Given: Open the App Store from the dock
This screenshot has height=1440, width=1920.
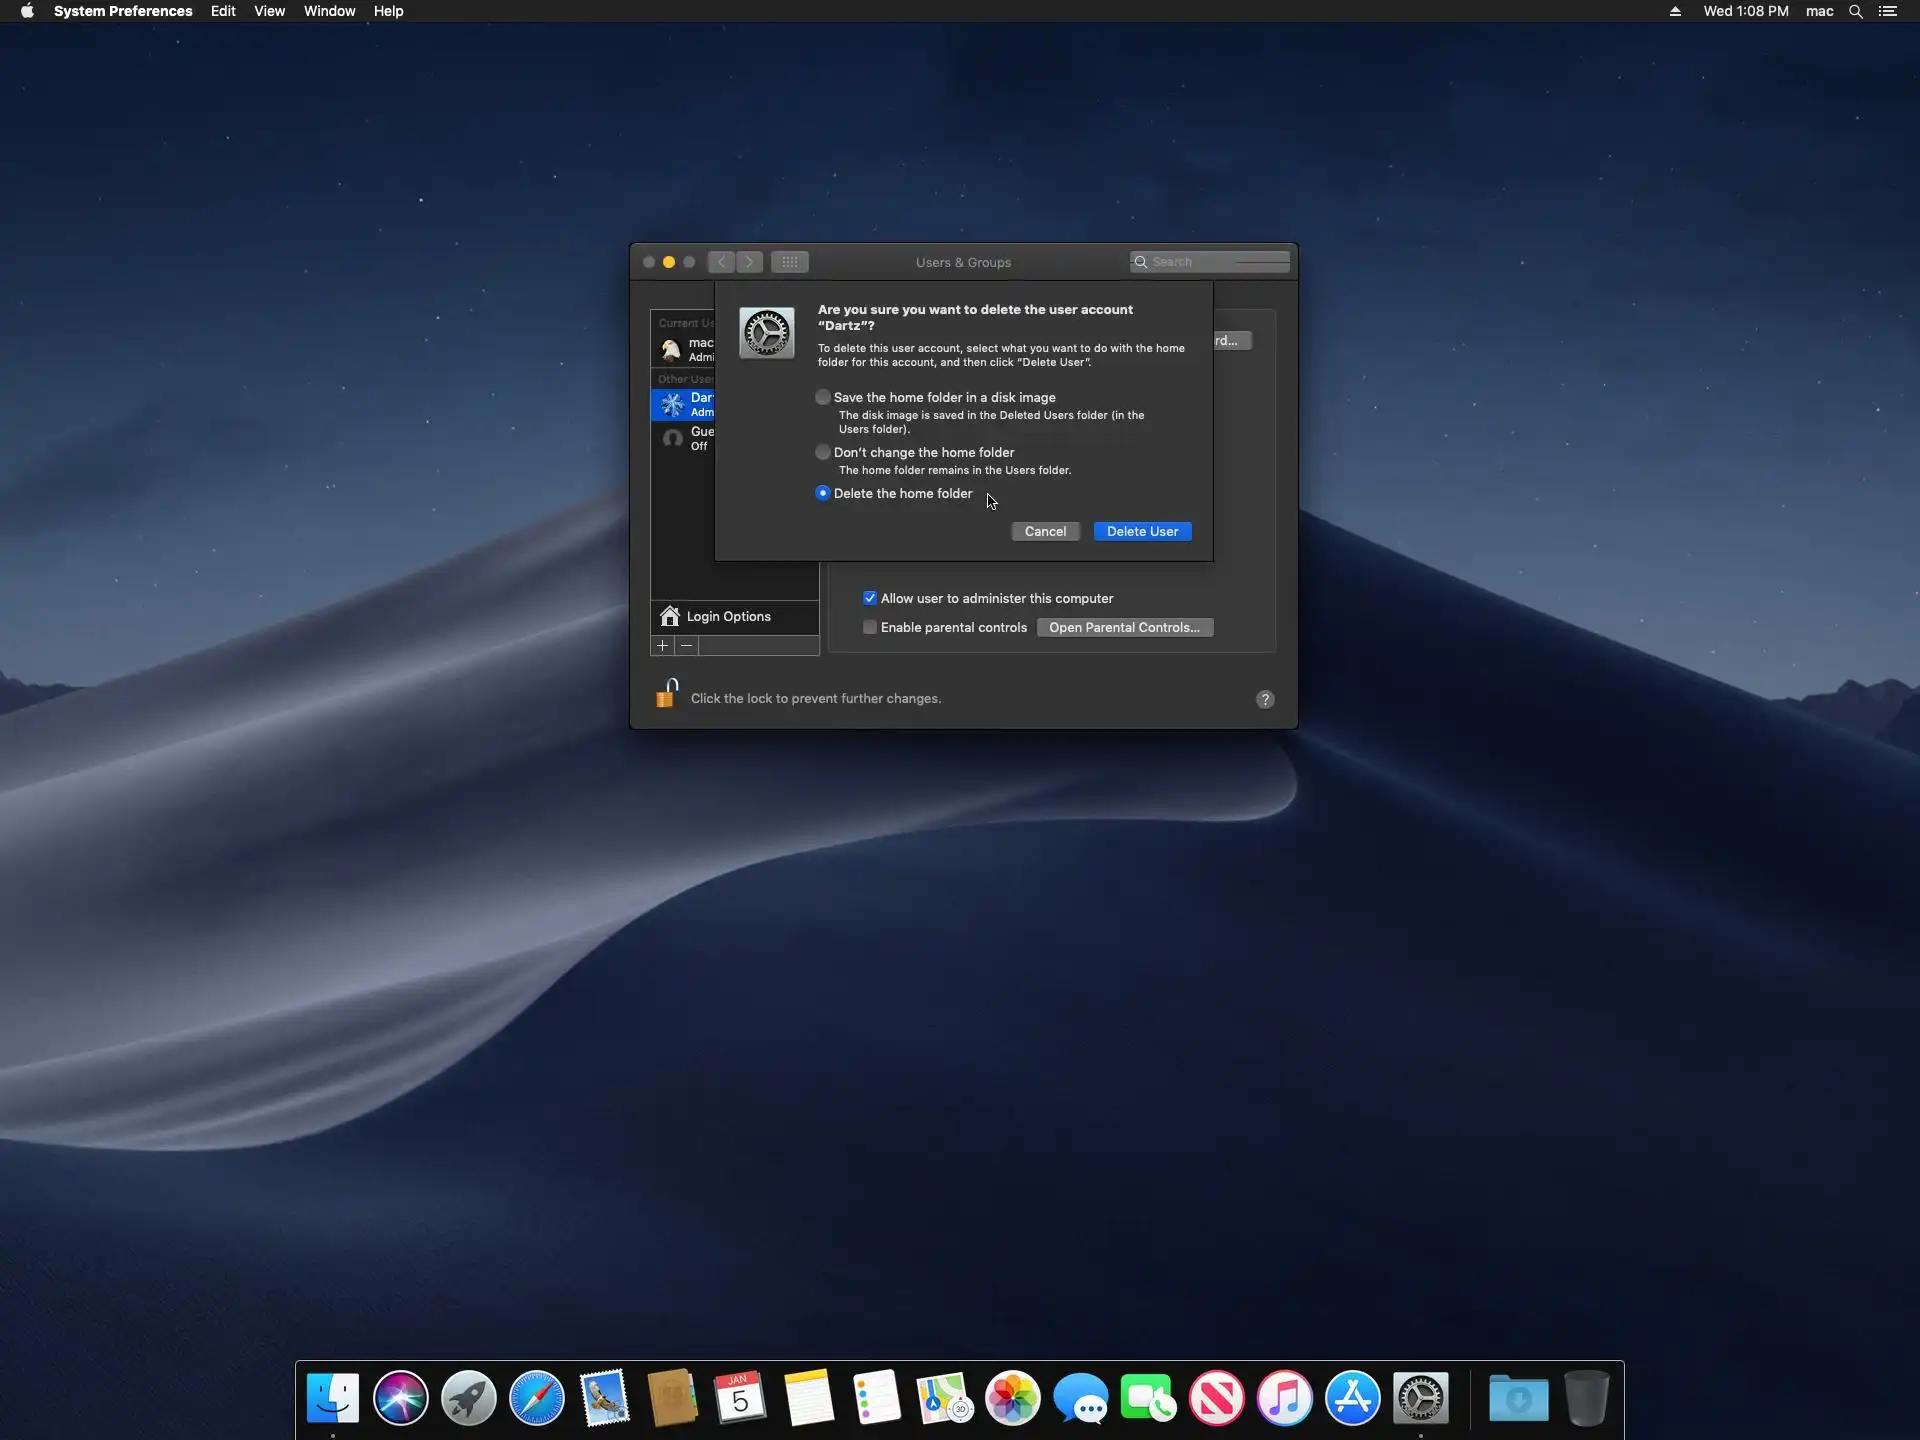Looking at the screenshot, I should 1352,1398.
